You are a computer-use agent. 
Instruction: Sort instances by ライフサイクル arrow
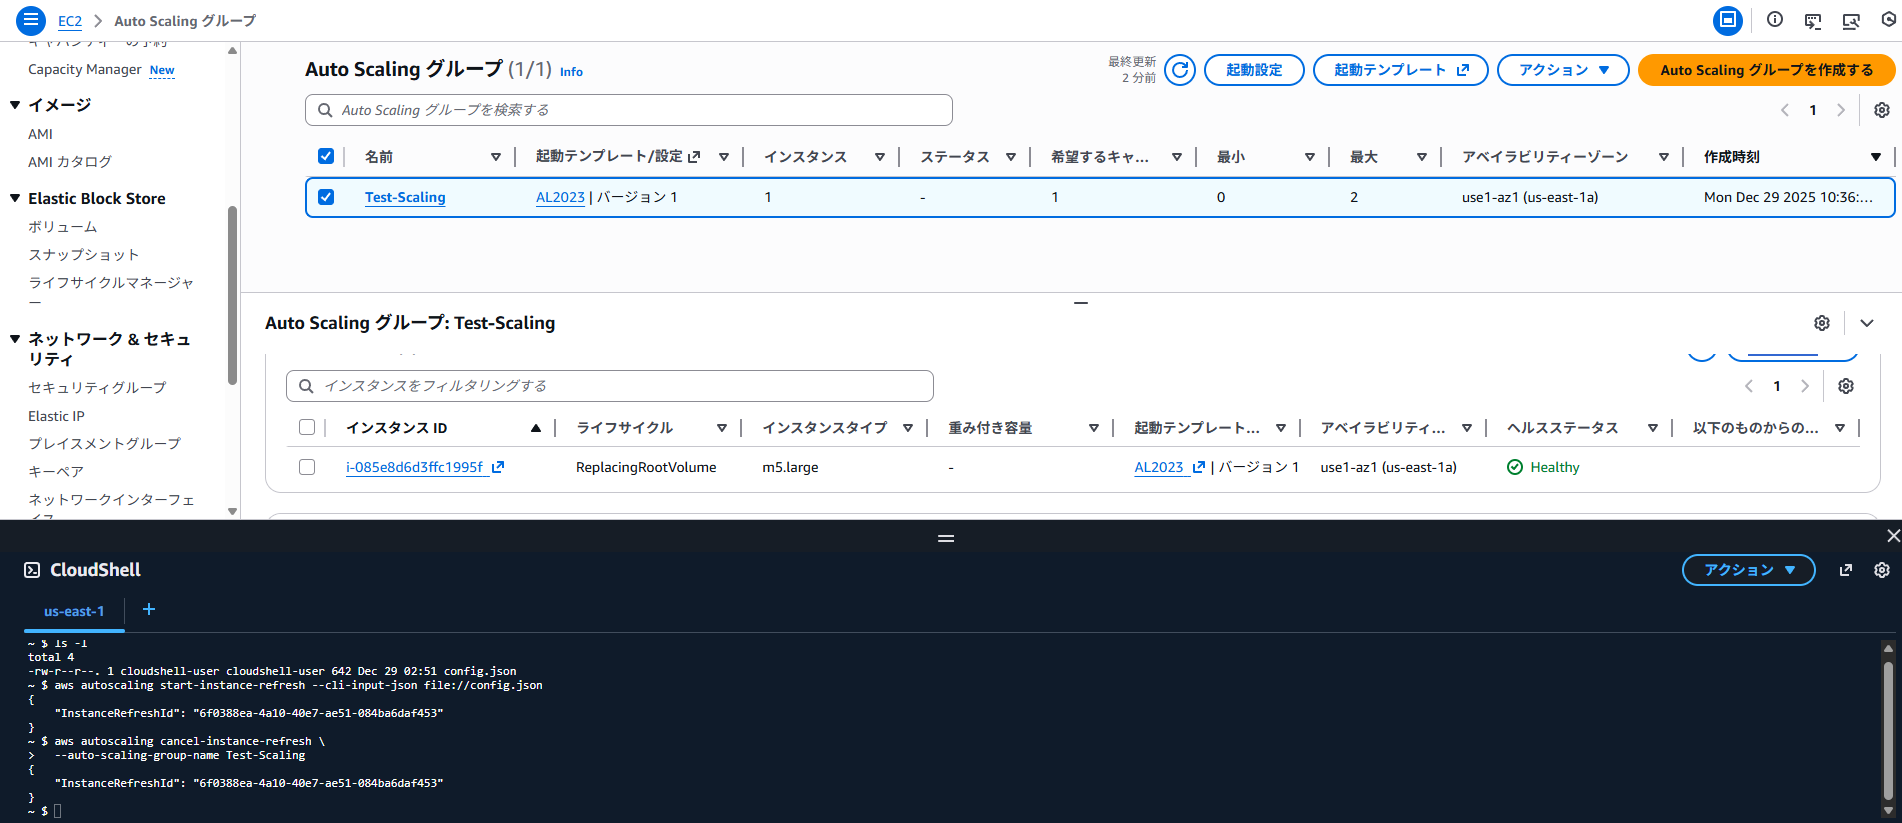(722, 428)
